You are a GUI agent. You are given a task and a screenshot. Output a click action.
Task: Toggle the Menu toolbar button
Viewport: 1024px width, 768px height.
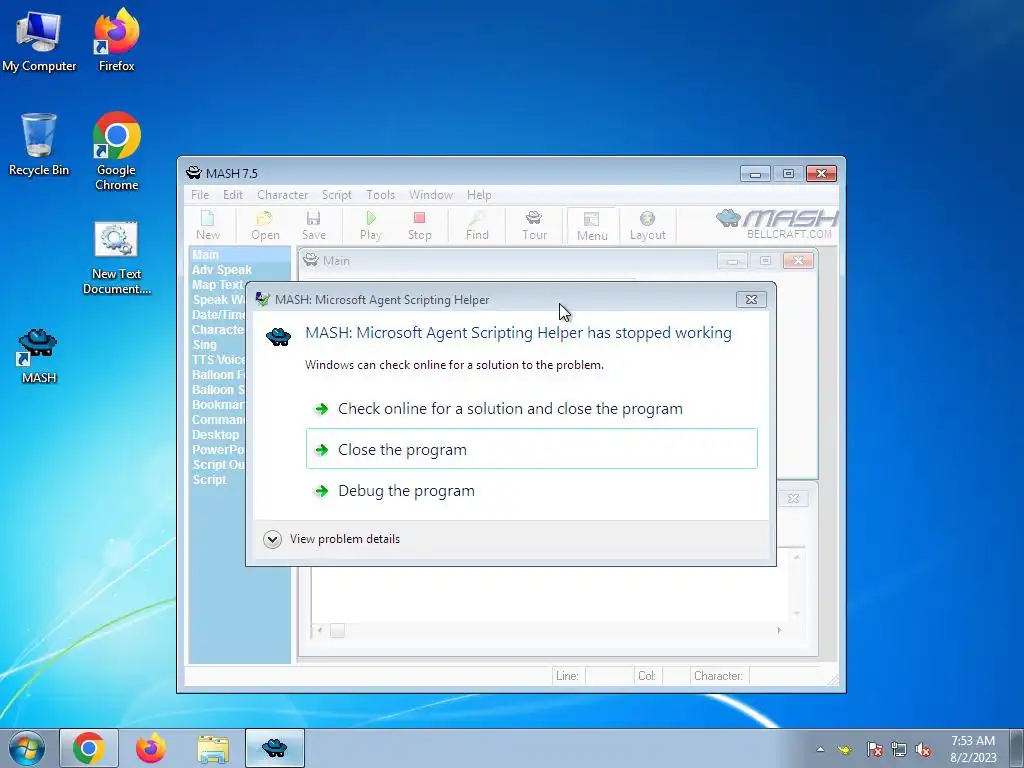[592, 226]
